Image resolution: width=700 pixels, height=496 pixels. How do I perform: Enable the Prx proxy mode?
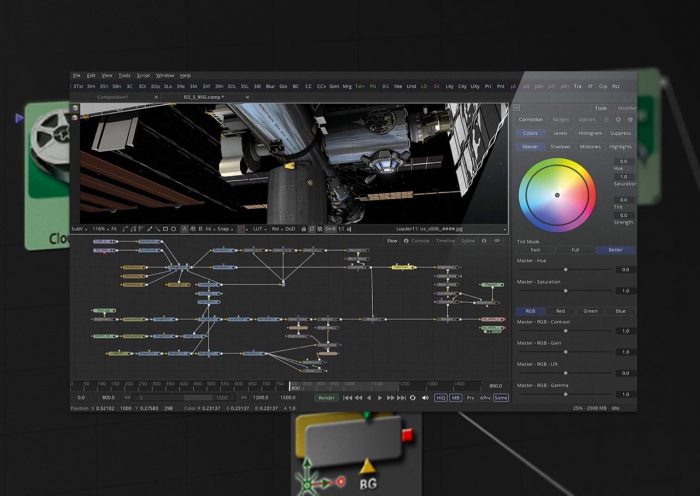coord(471,397)
